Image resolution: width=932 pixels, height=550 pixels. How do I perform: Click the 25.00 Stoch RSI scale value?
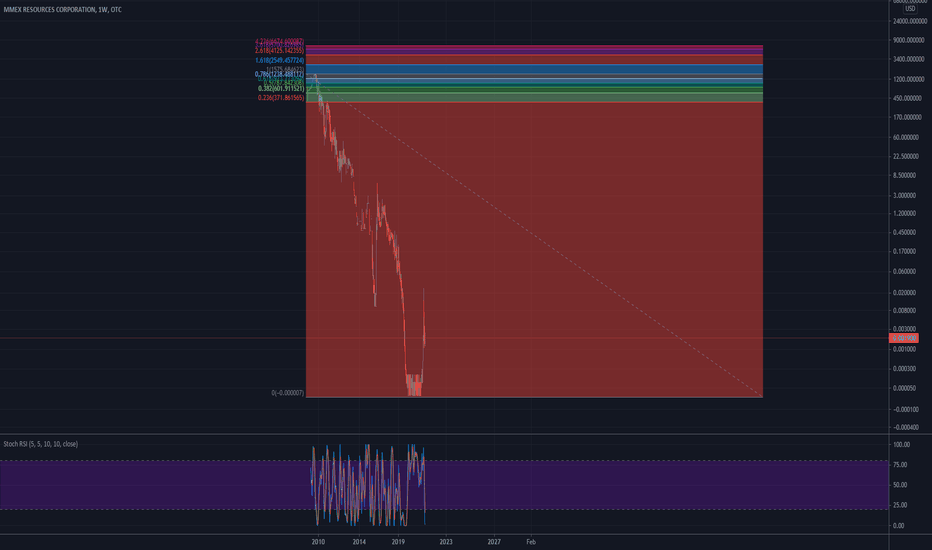click(x=900, y=505)
